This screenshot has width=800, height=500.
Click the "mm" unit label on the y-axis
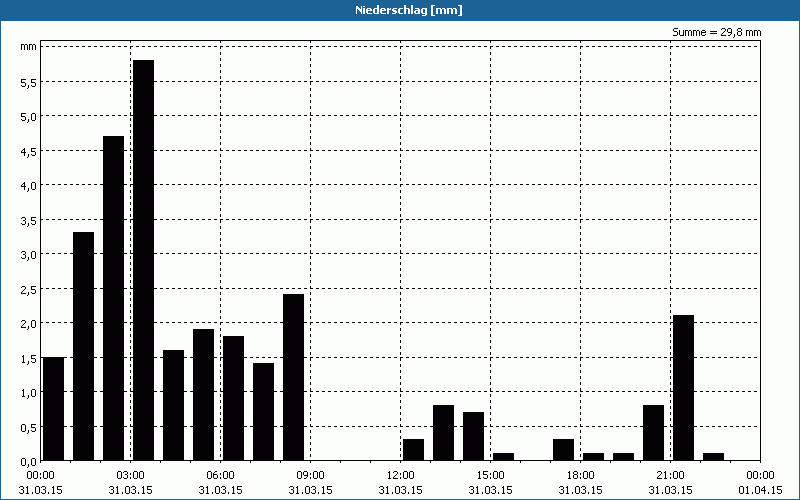pyautogui.click(x=28, y=46)
